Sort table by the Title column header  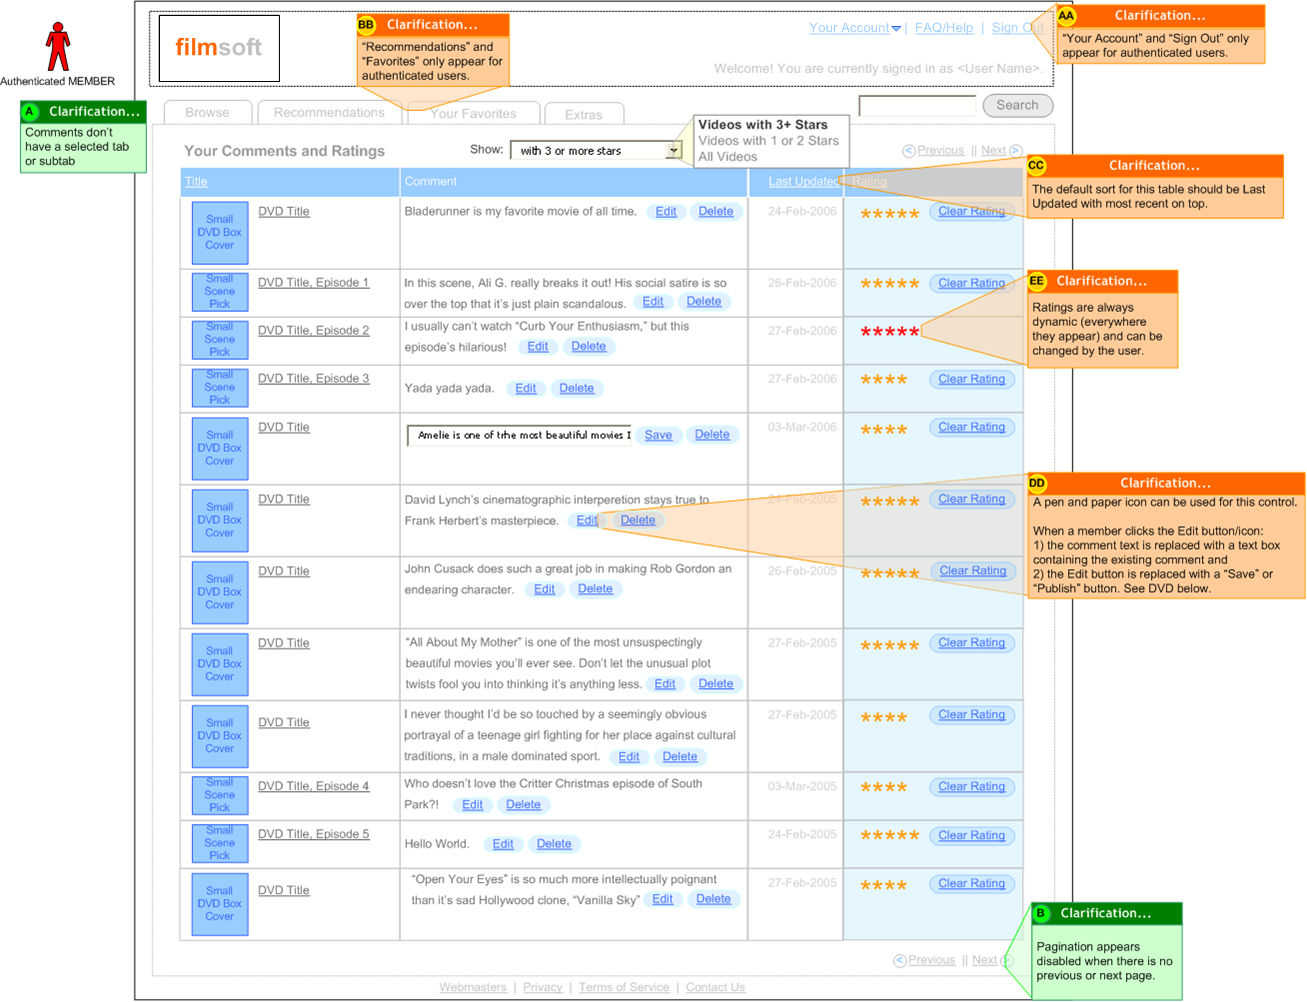click(196, 182)
